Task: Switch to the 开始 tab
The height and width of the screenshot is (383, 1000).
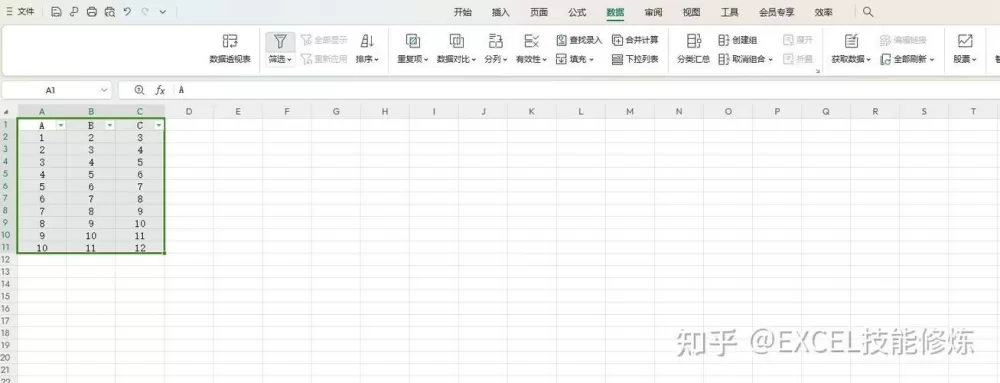Action: [x=462, y=12]
